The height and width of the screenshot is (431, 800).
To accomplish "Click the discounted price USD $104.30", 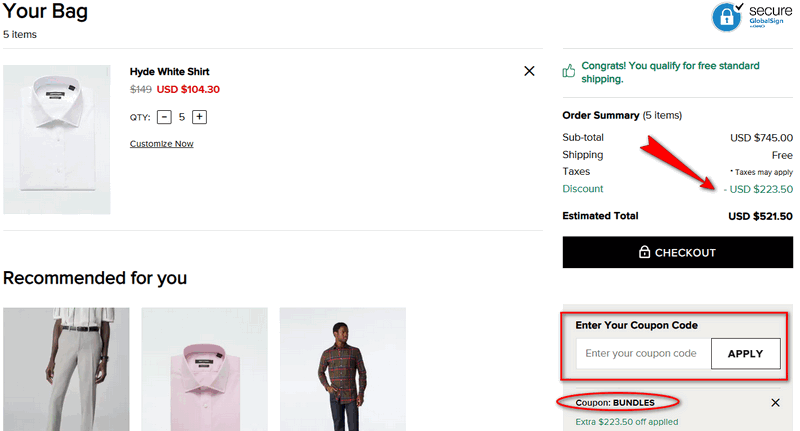I will 188,89.
